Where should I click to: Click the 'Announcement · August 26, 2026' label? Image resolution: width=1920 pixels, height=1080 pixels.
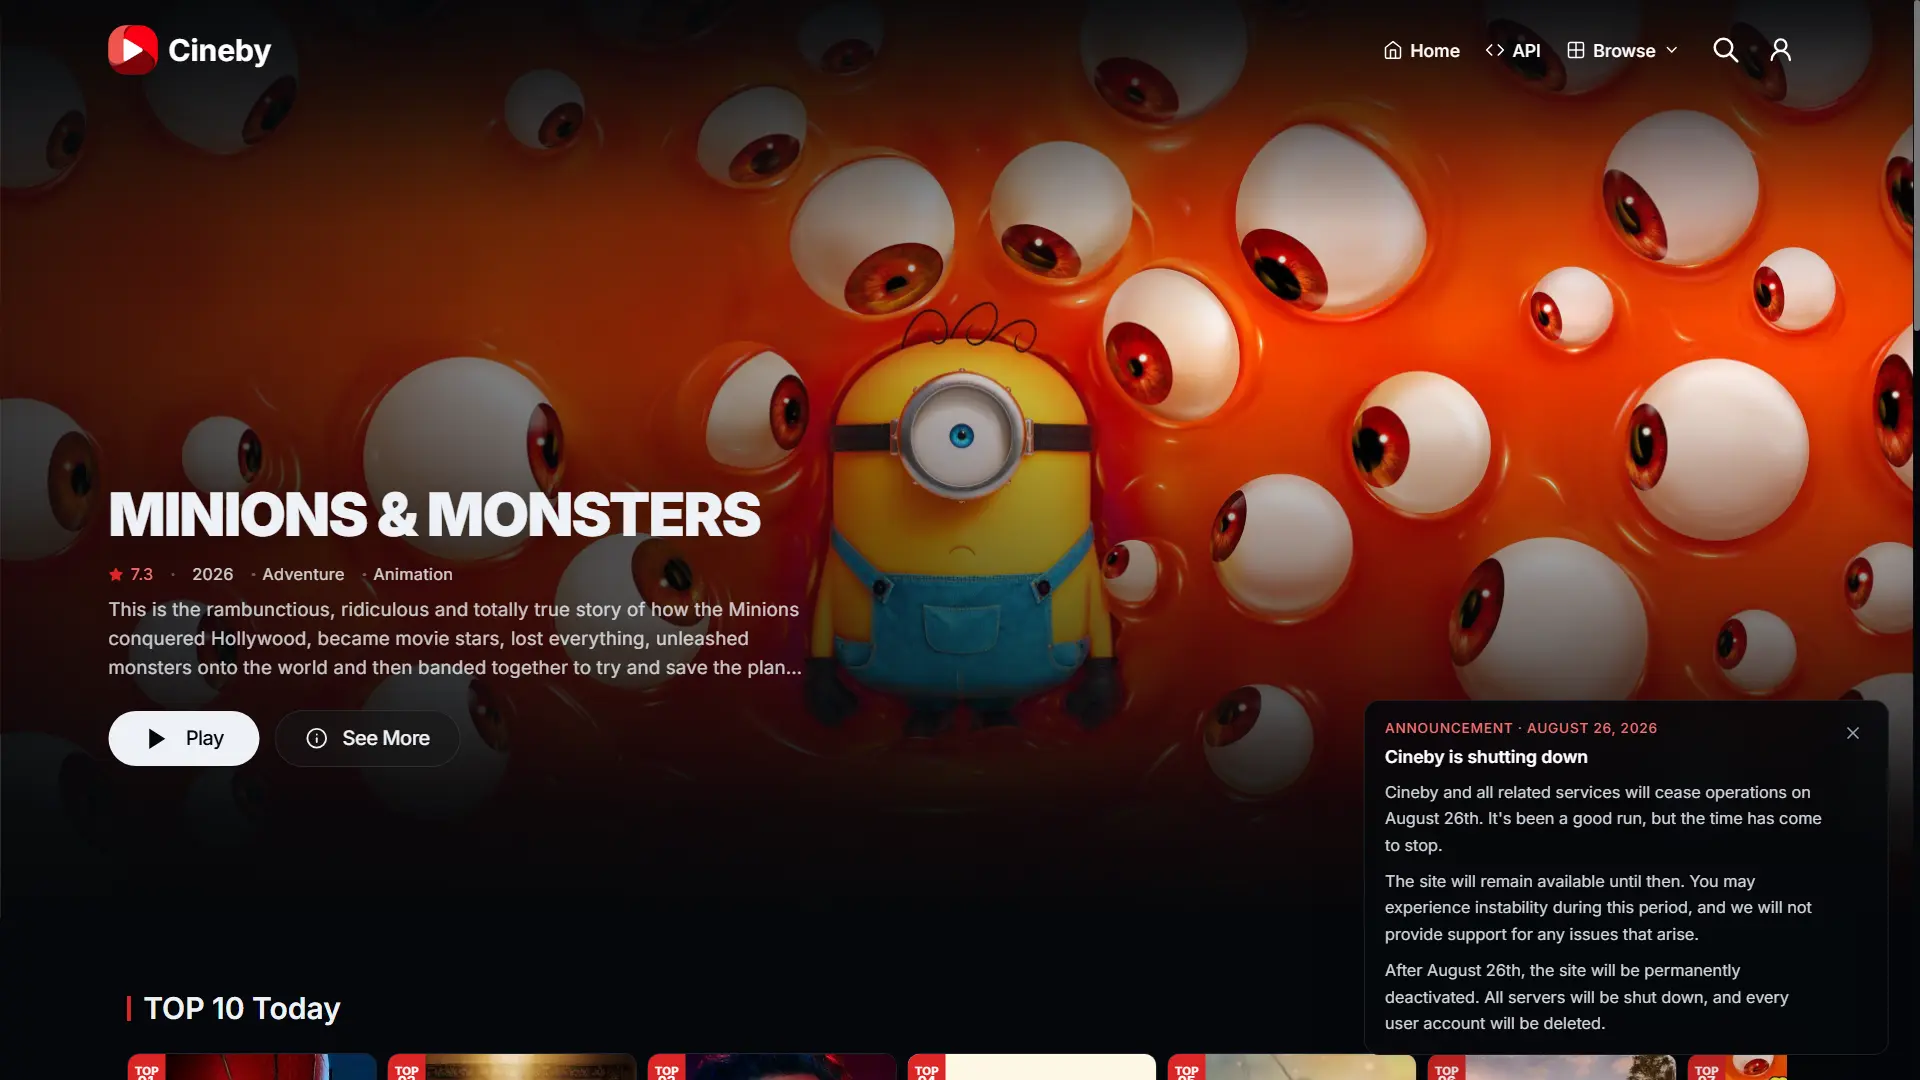coord(1521,728)
